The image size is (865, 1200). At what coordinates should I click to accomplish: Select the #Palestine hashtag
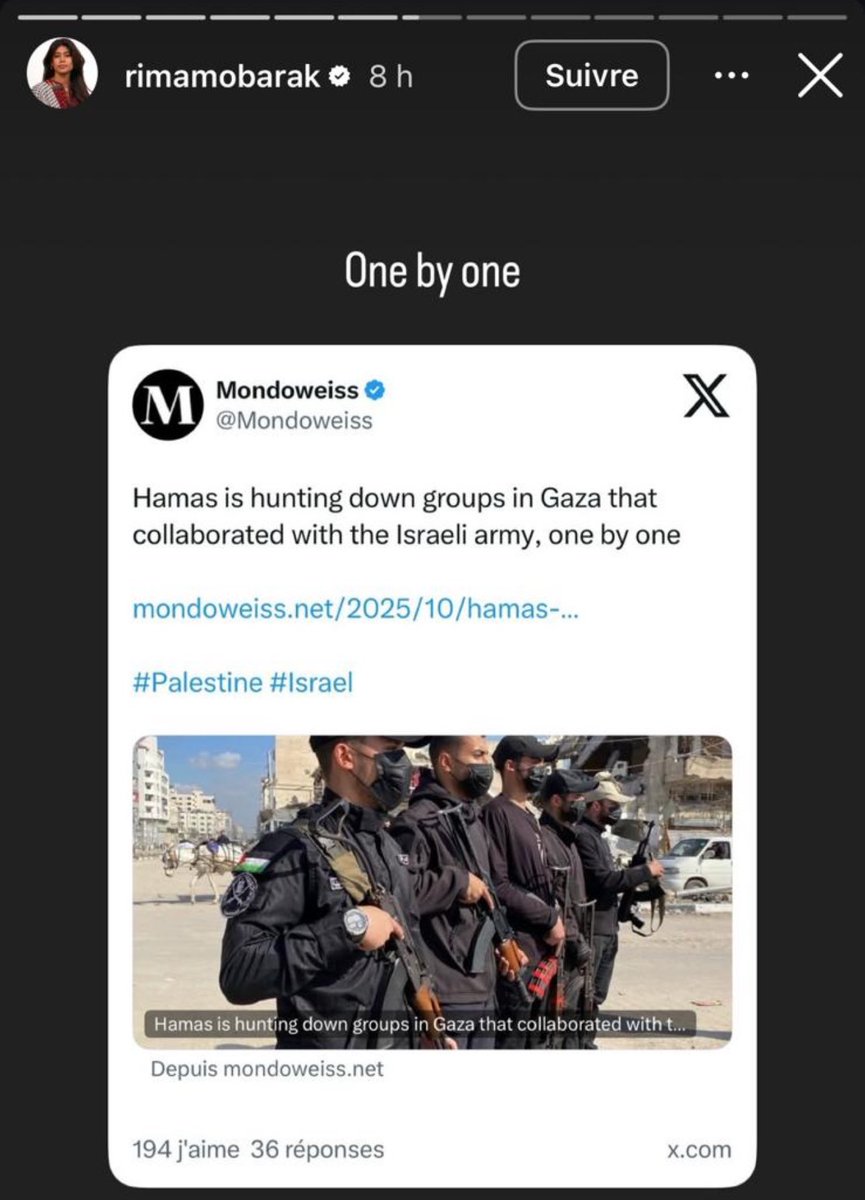tap(197, 683)
